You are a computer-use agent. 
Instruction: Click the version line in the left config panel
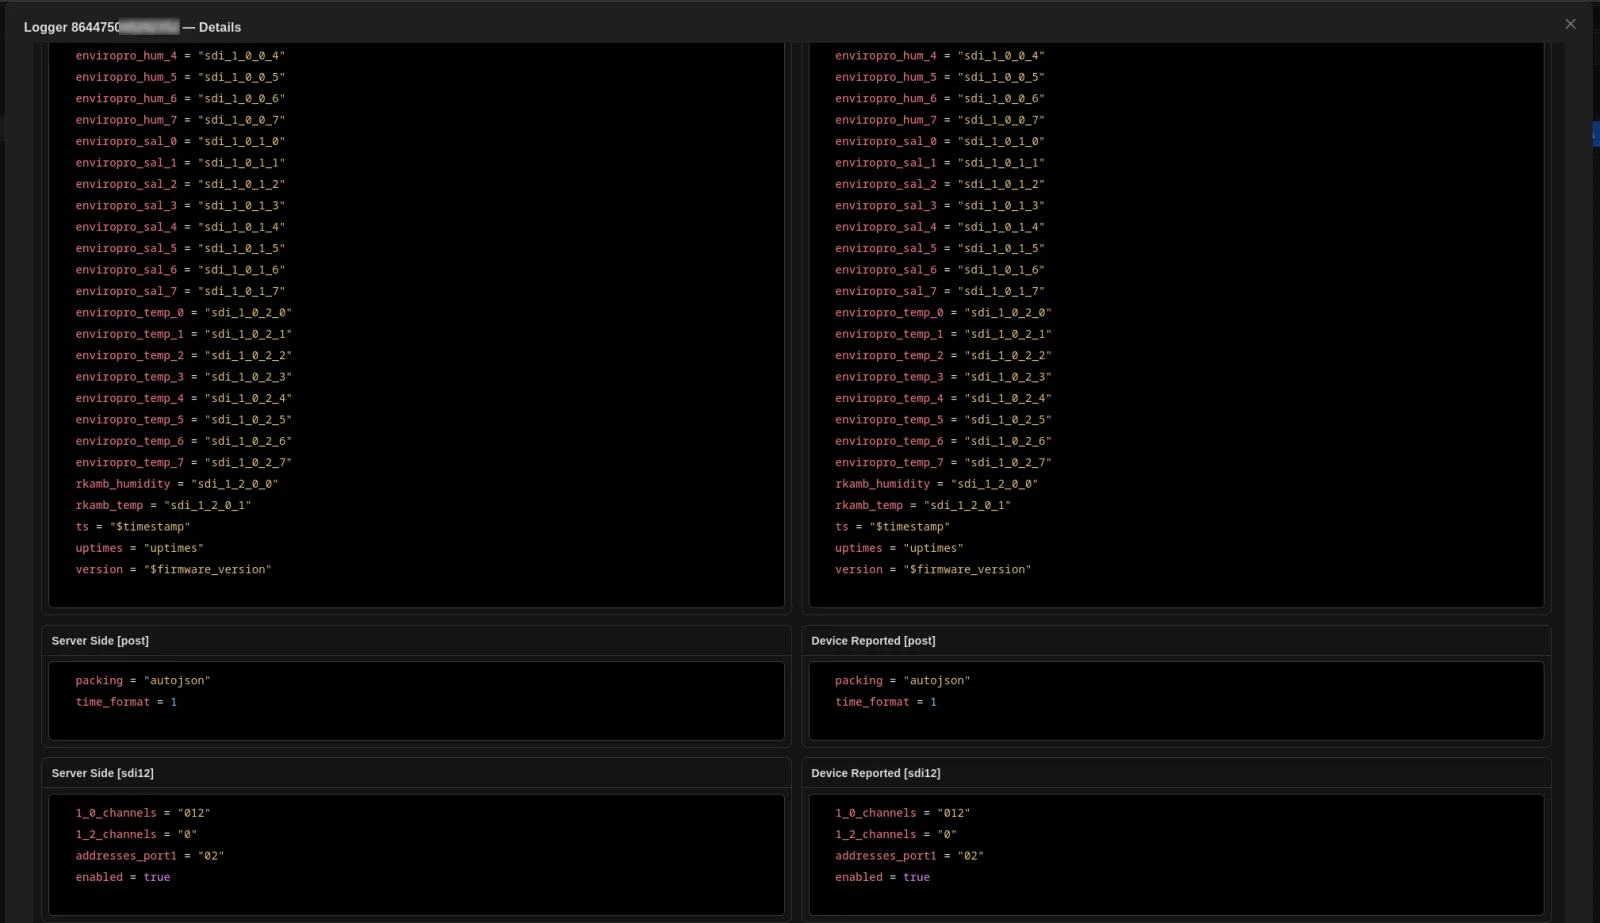(x=173, y=570)
